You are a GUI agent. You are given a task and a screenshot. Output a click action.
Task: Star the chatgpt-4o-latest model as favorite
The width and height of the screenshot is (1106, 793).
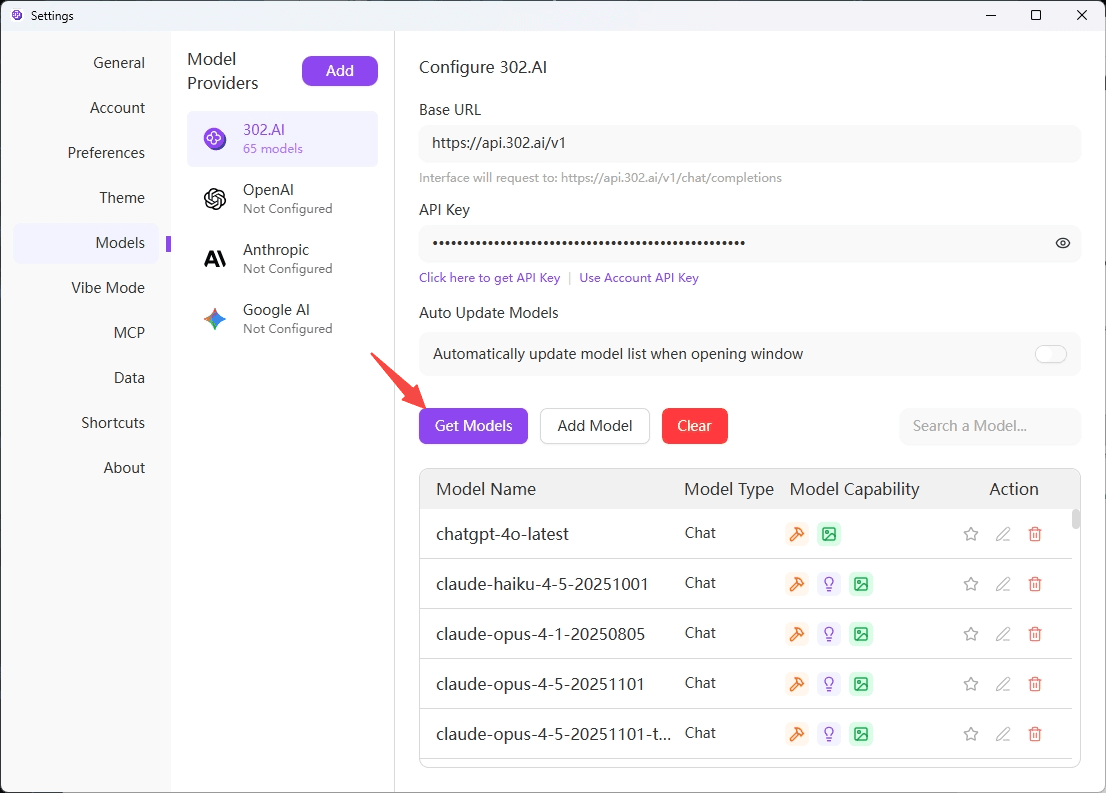(970, 534)
